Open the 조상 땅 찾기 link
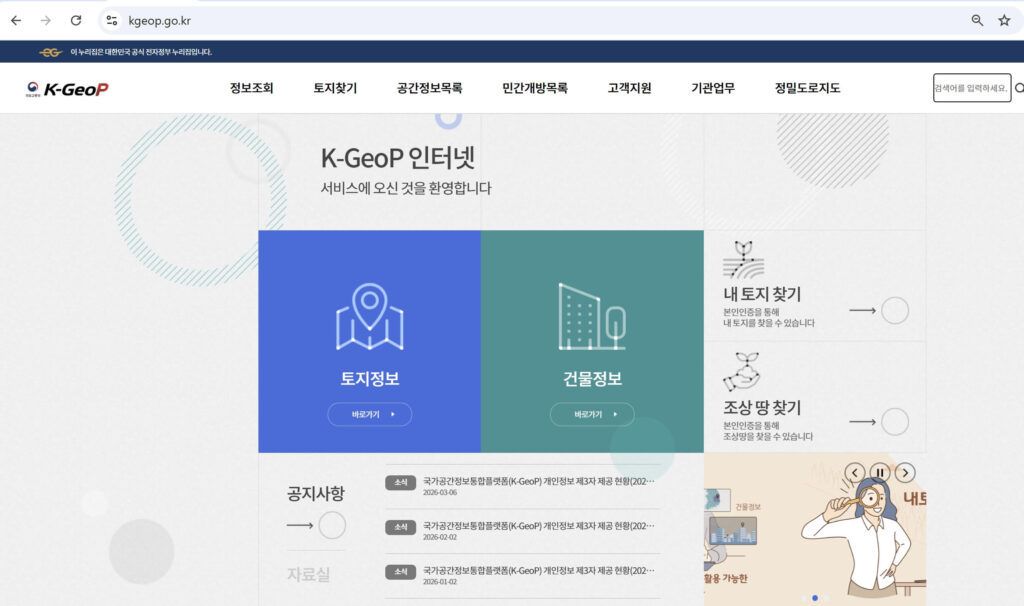The width and height of the screenshot is (1024, 606). (x=762, y=408)
